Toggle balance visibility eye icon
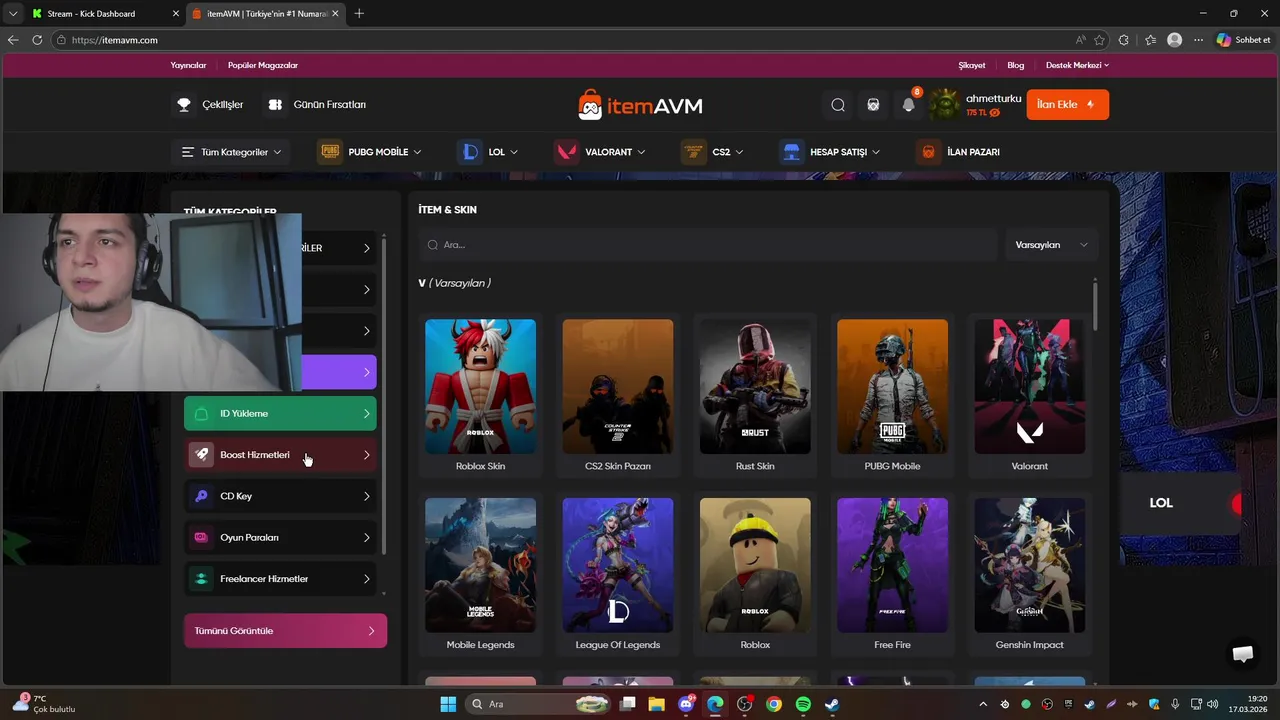 pos(994,113)
